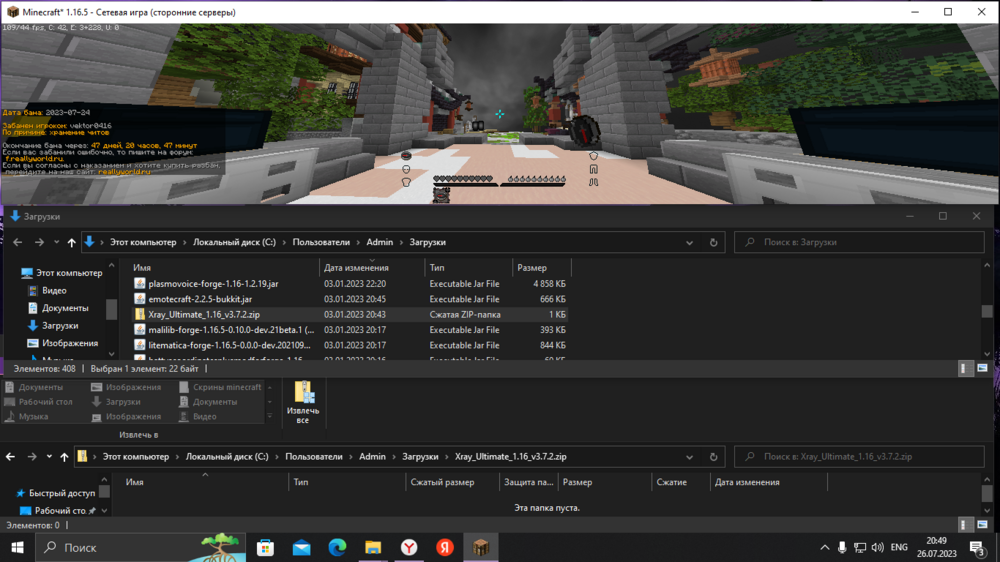The height and width of the screenshot is (562, 1000).
Task: Open File Explorer from the taskbar
Action: (373, 547)
